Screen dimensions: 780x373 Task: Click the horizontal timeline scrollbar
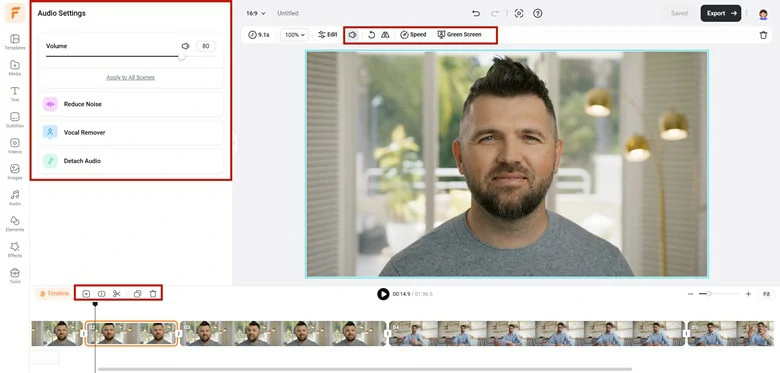365,369
